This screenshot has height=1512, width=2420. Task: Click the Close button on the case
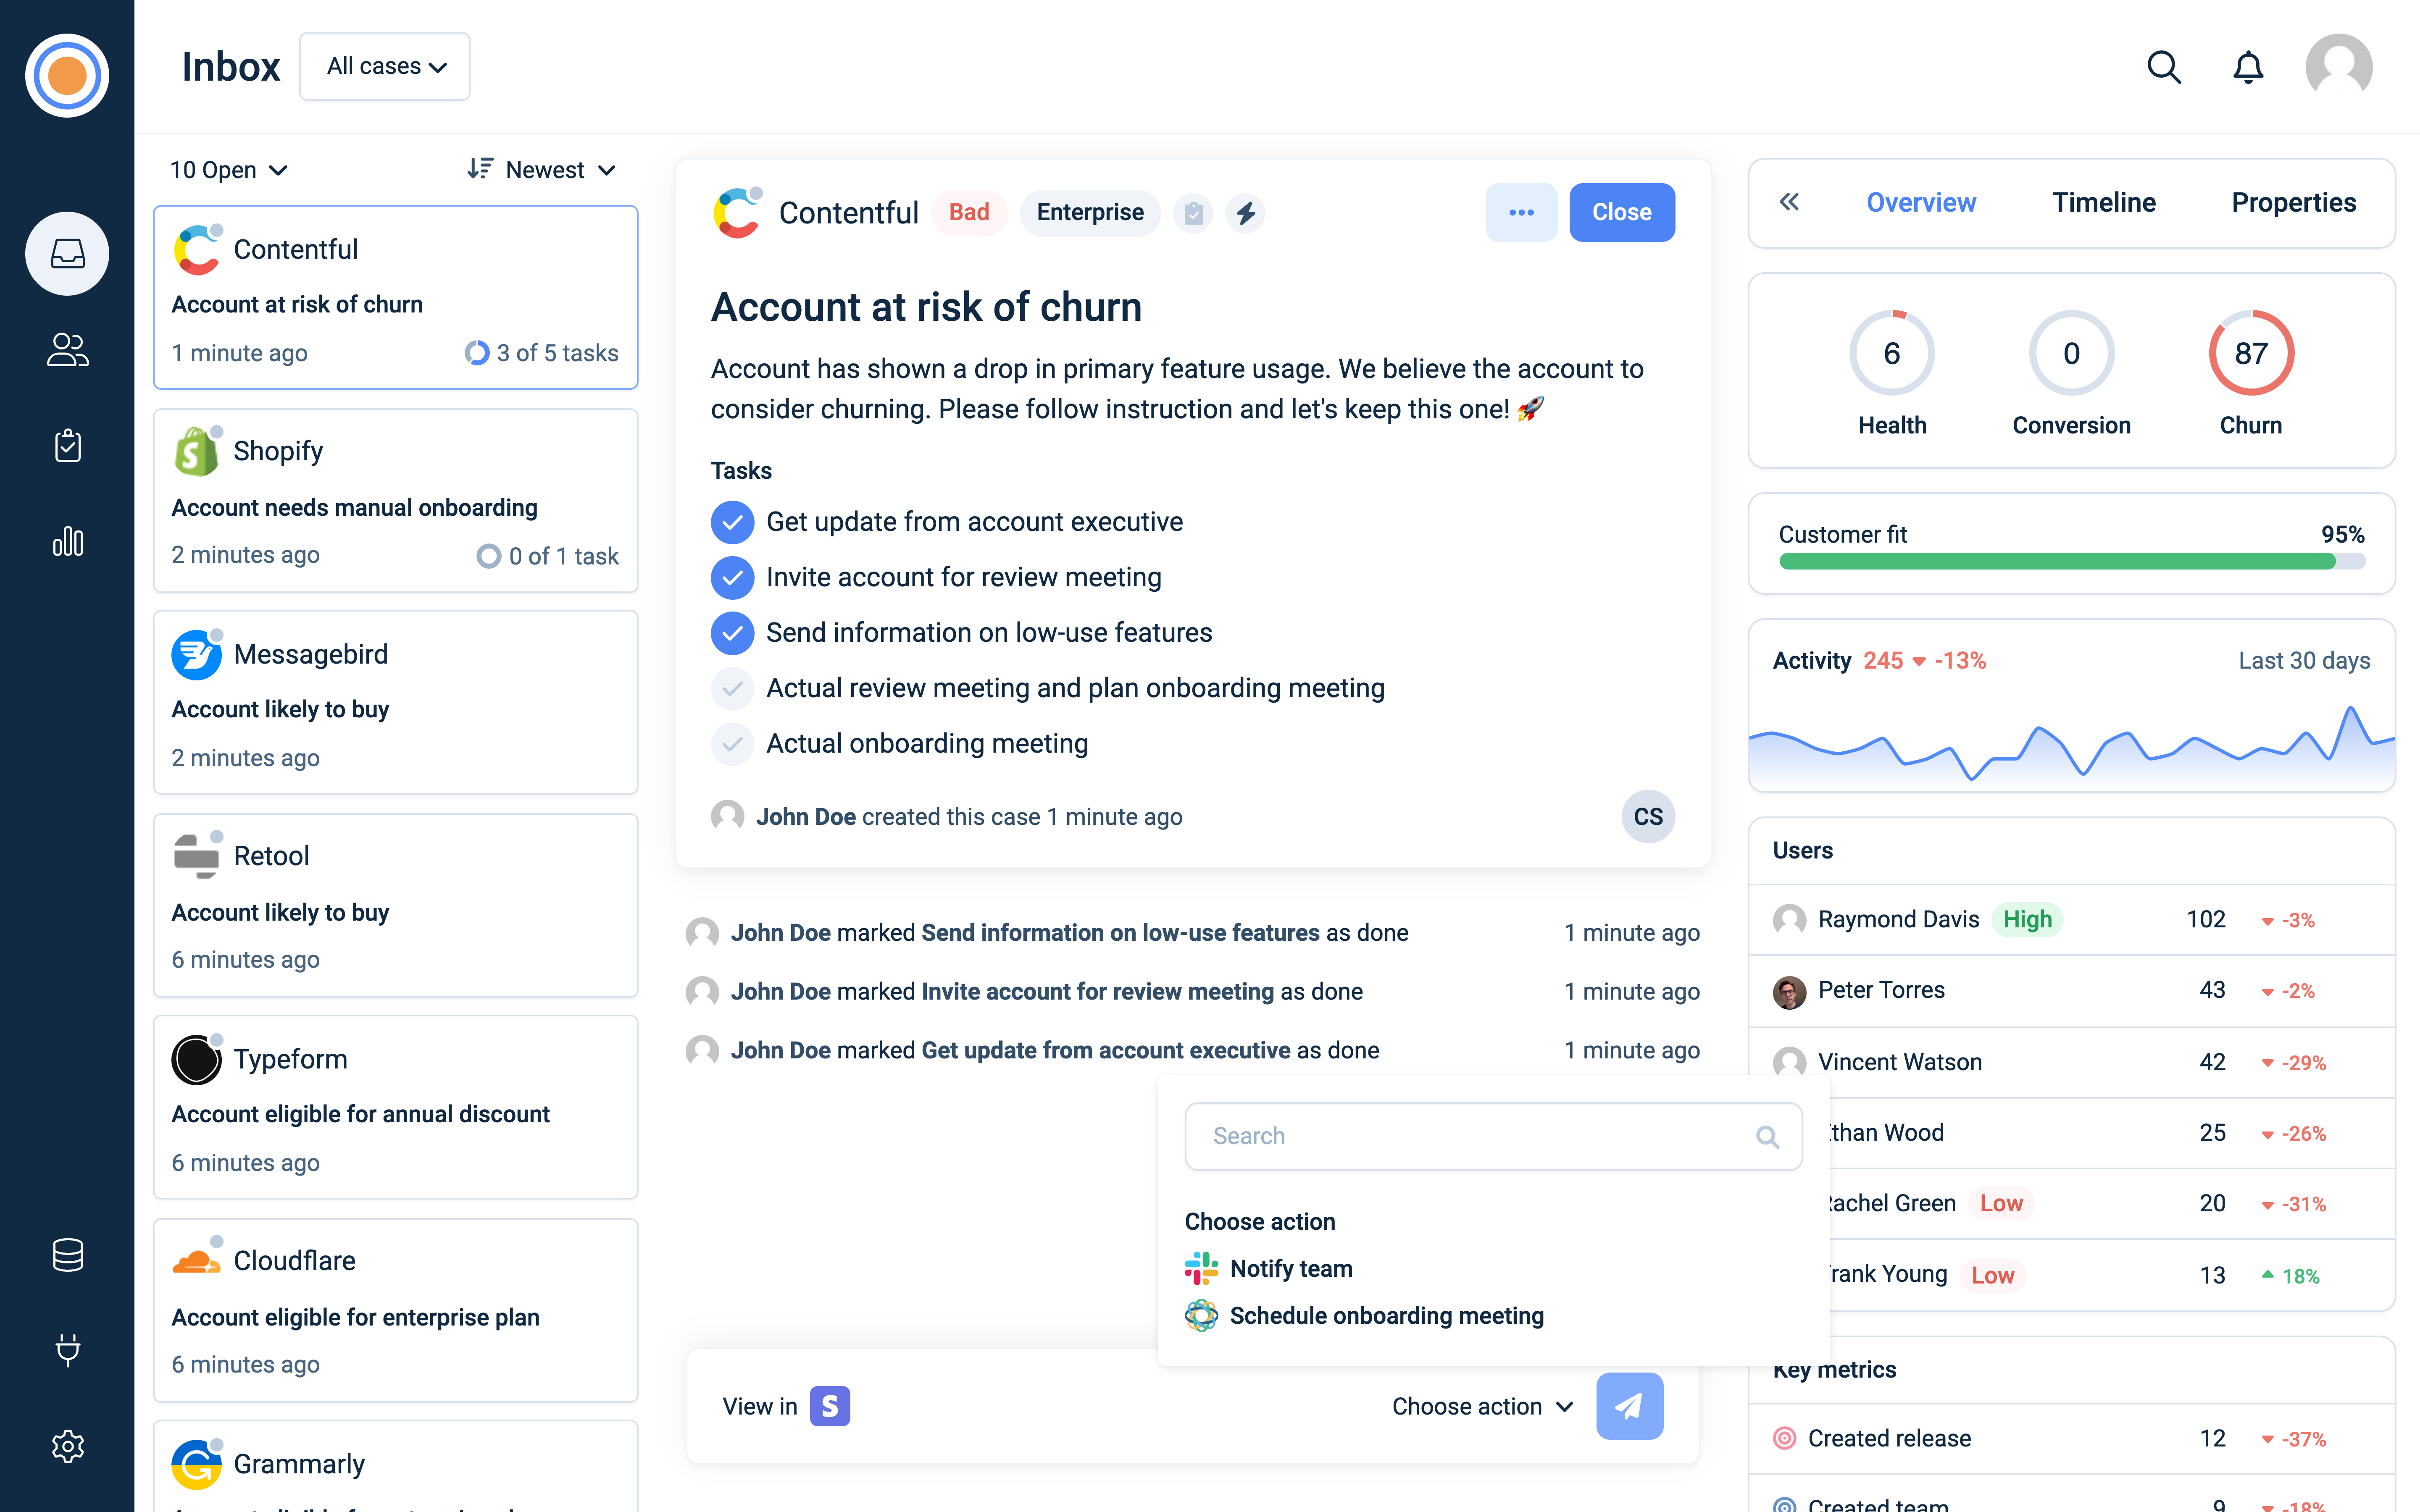(1621, 212)
